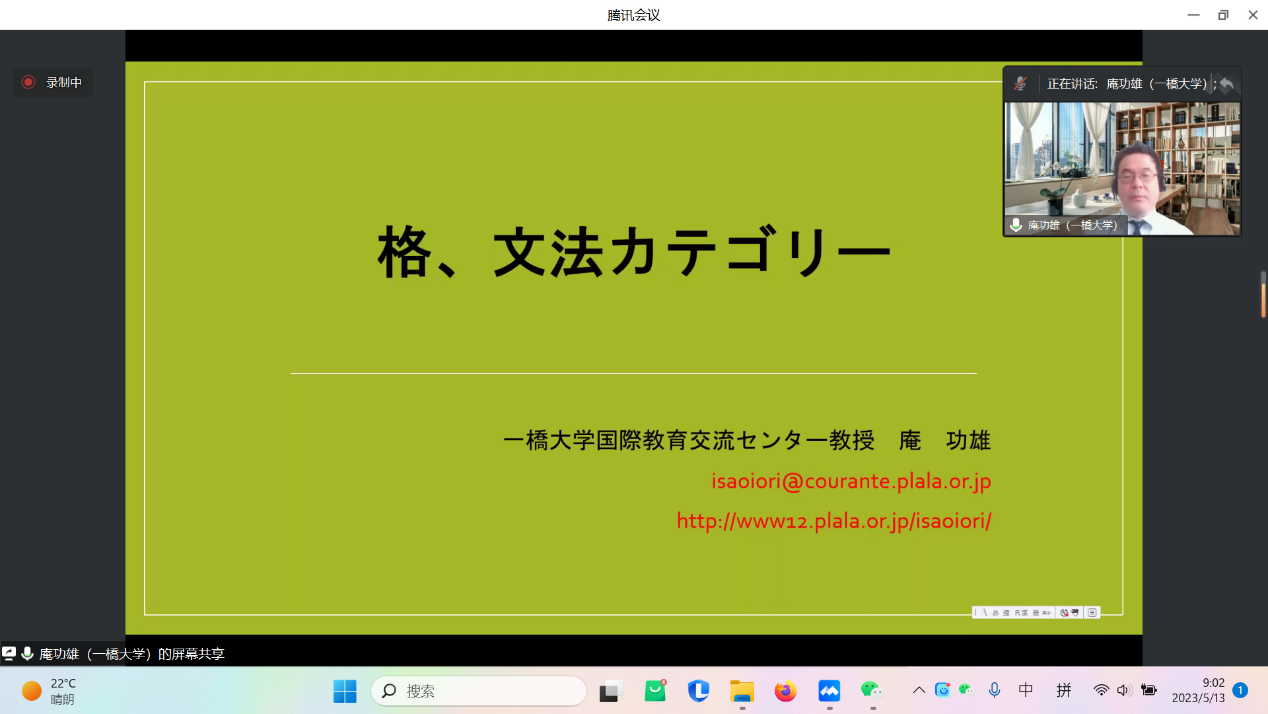
Task: Open Task View on the taskbar
Action: point(611,691)
